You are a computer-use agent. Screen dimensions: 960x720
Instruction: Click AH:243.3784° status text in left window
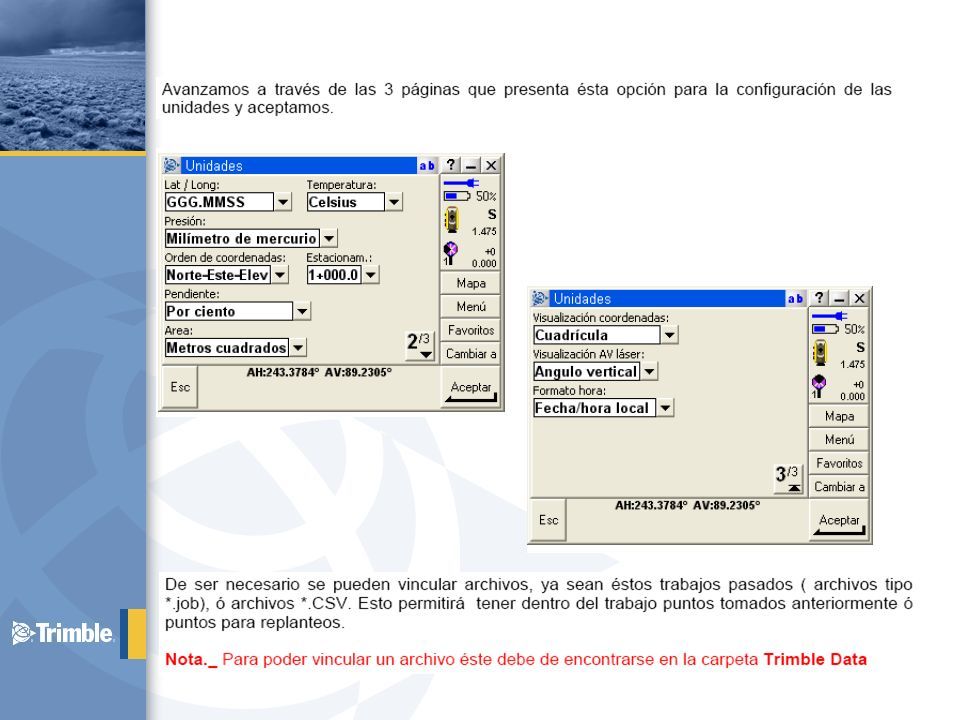click(x=283, y=372)
